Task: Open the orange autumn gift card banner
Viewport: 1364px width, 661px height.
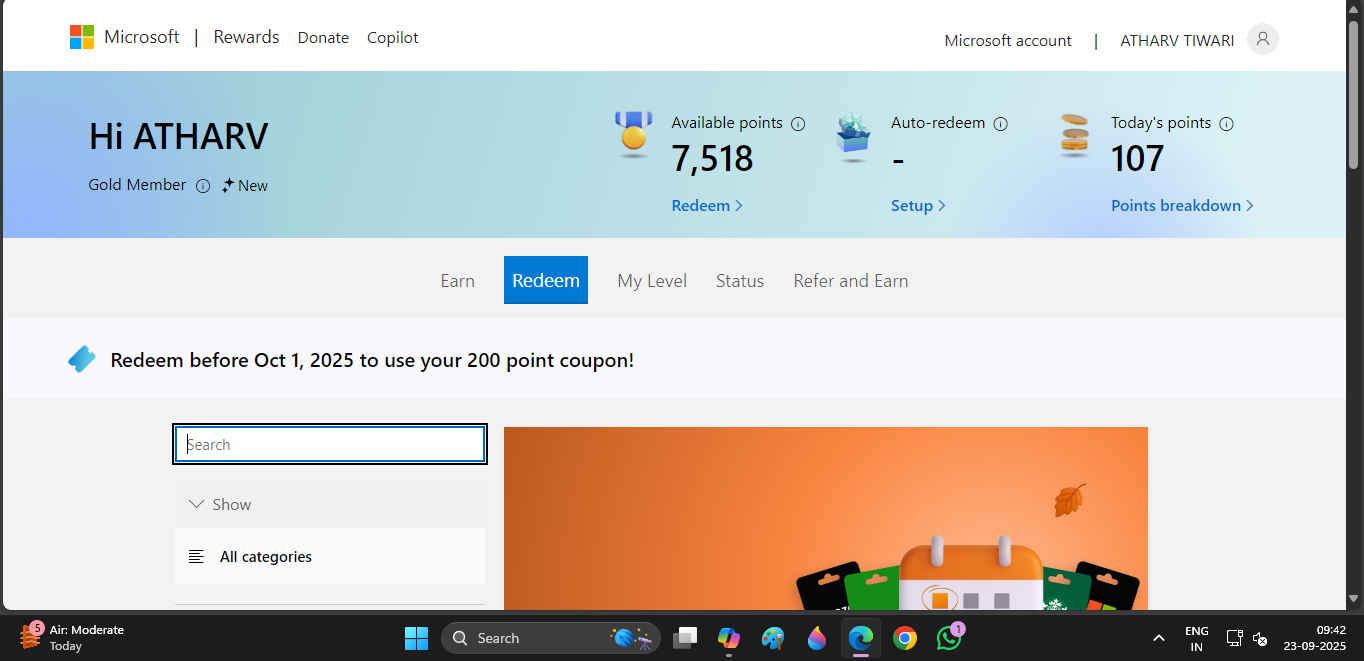Action: [826, 518]
